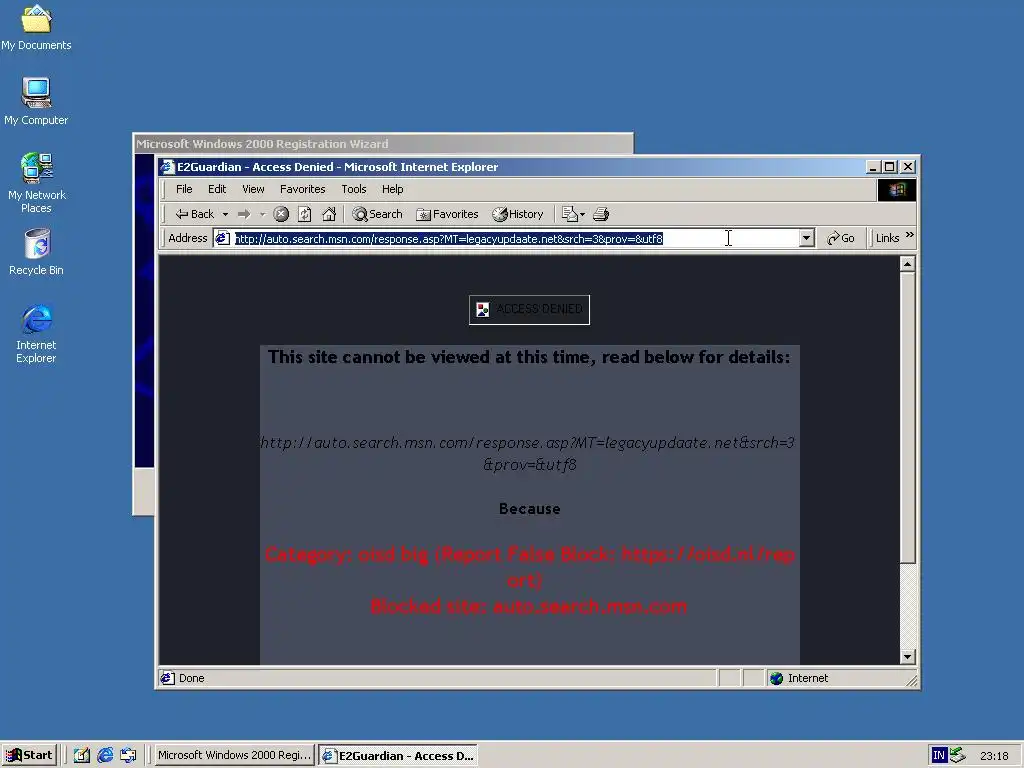Click the 'Because' heading text
Screen dimensions: 1024x768
(530, 509)
